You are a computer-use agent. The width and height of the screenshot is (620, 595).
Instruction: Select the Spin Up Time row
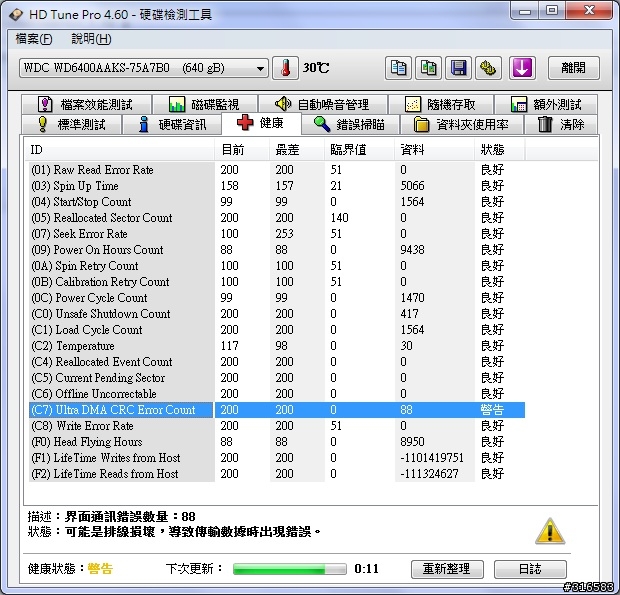277,186
